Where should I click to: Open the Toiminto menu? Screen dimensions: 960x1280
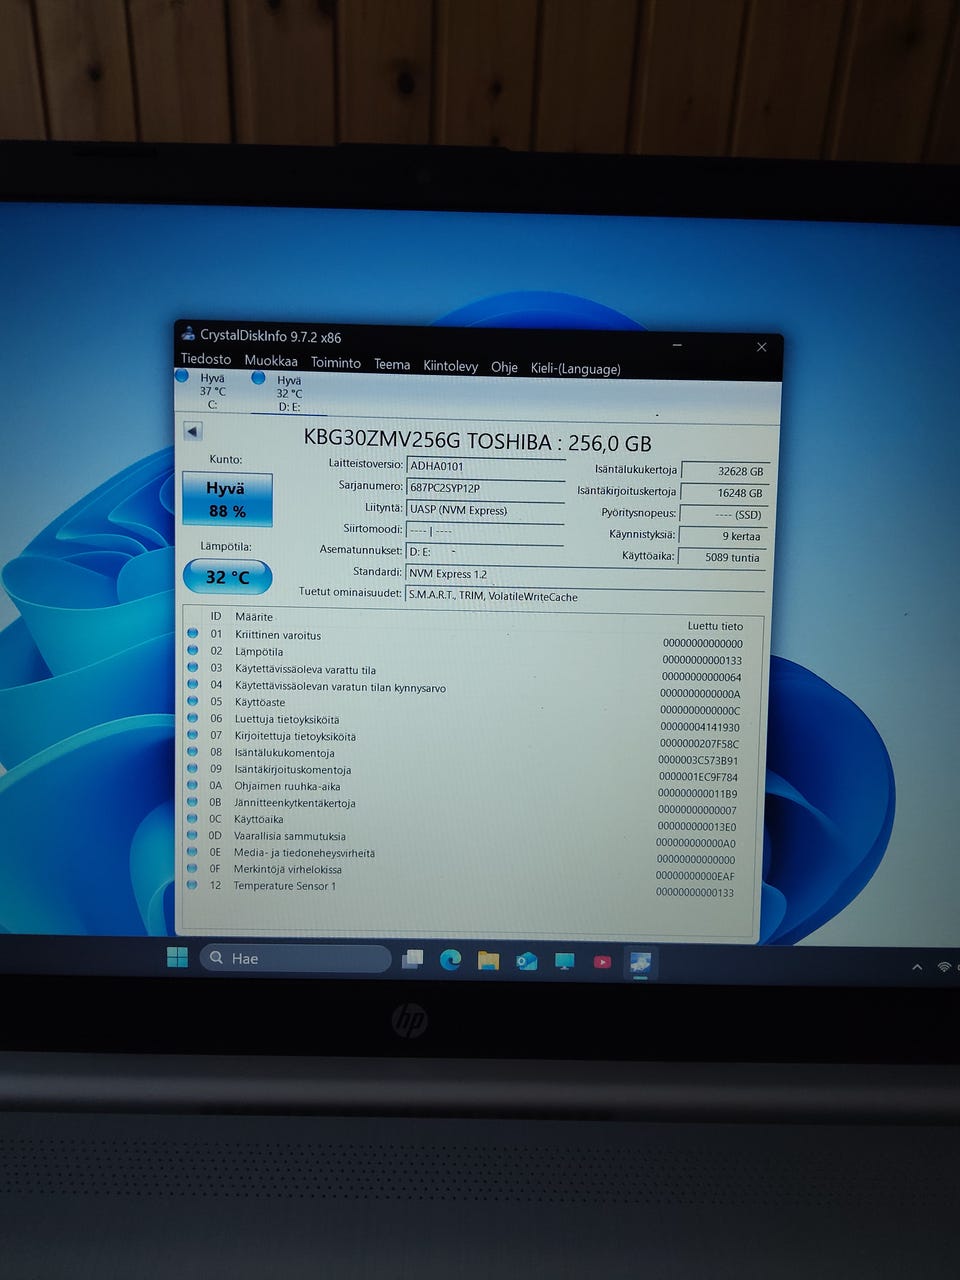336,362
